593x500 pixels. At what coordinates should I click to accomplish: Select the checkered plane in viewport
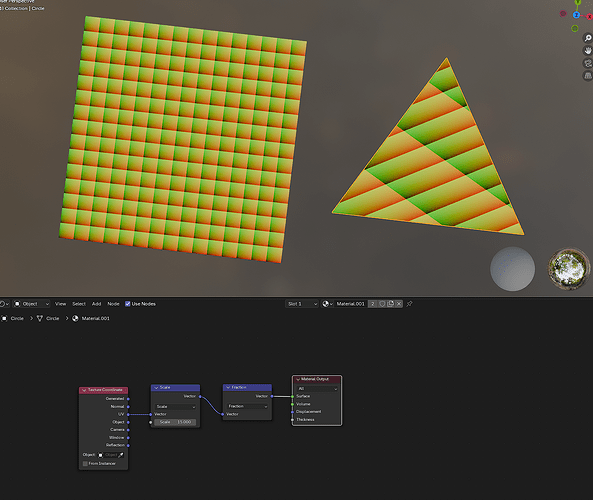pyautogui.click(x=183, y=139)
